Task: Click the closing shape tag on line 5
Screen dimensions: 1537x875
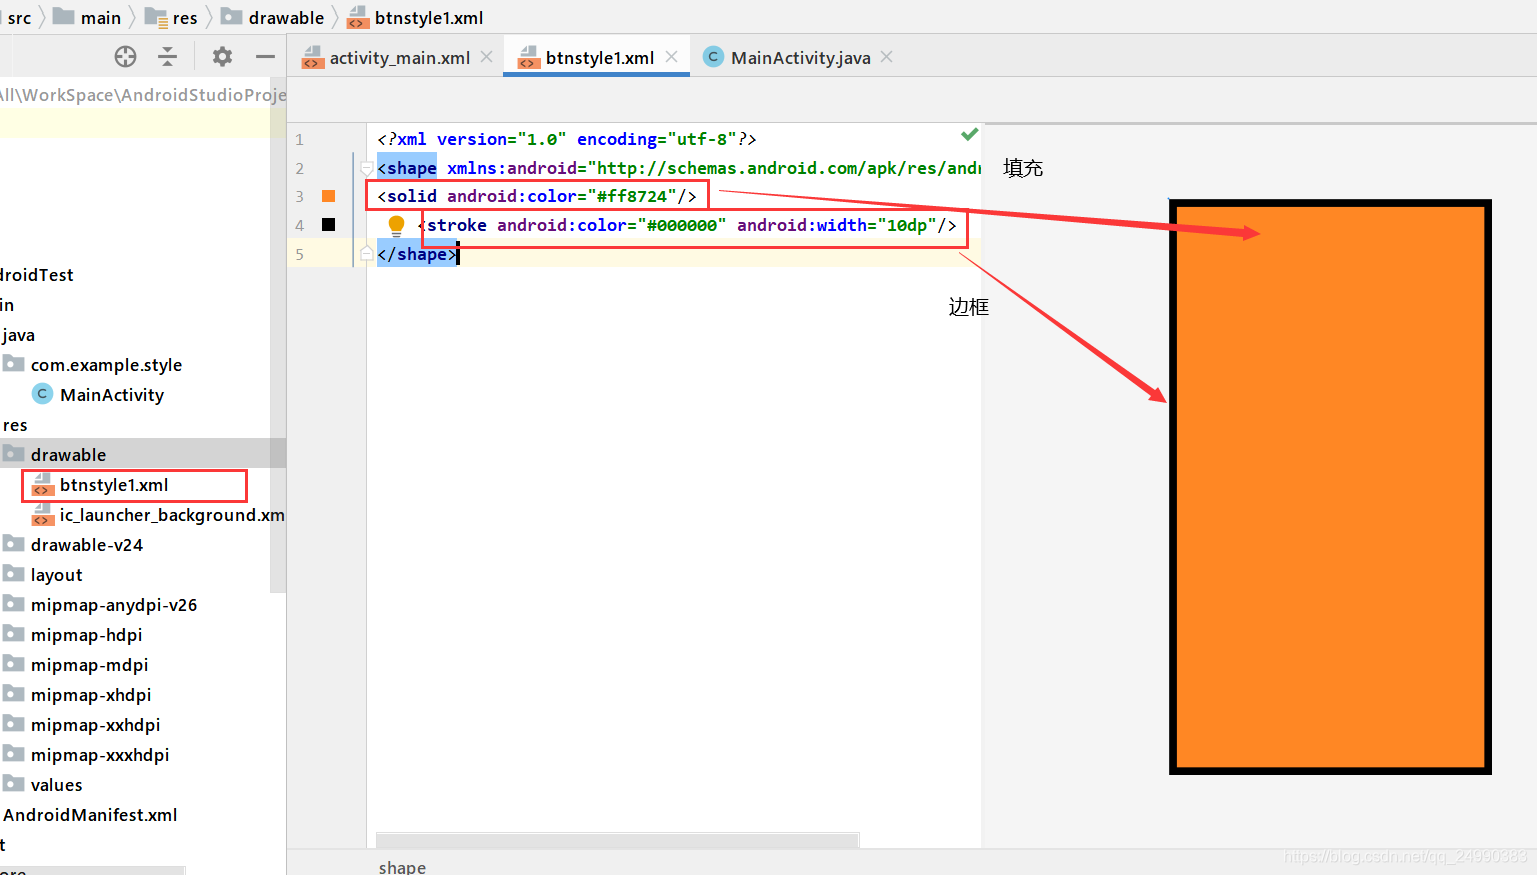Action: tap(417, 254)
